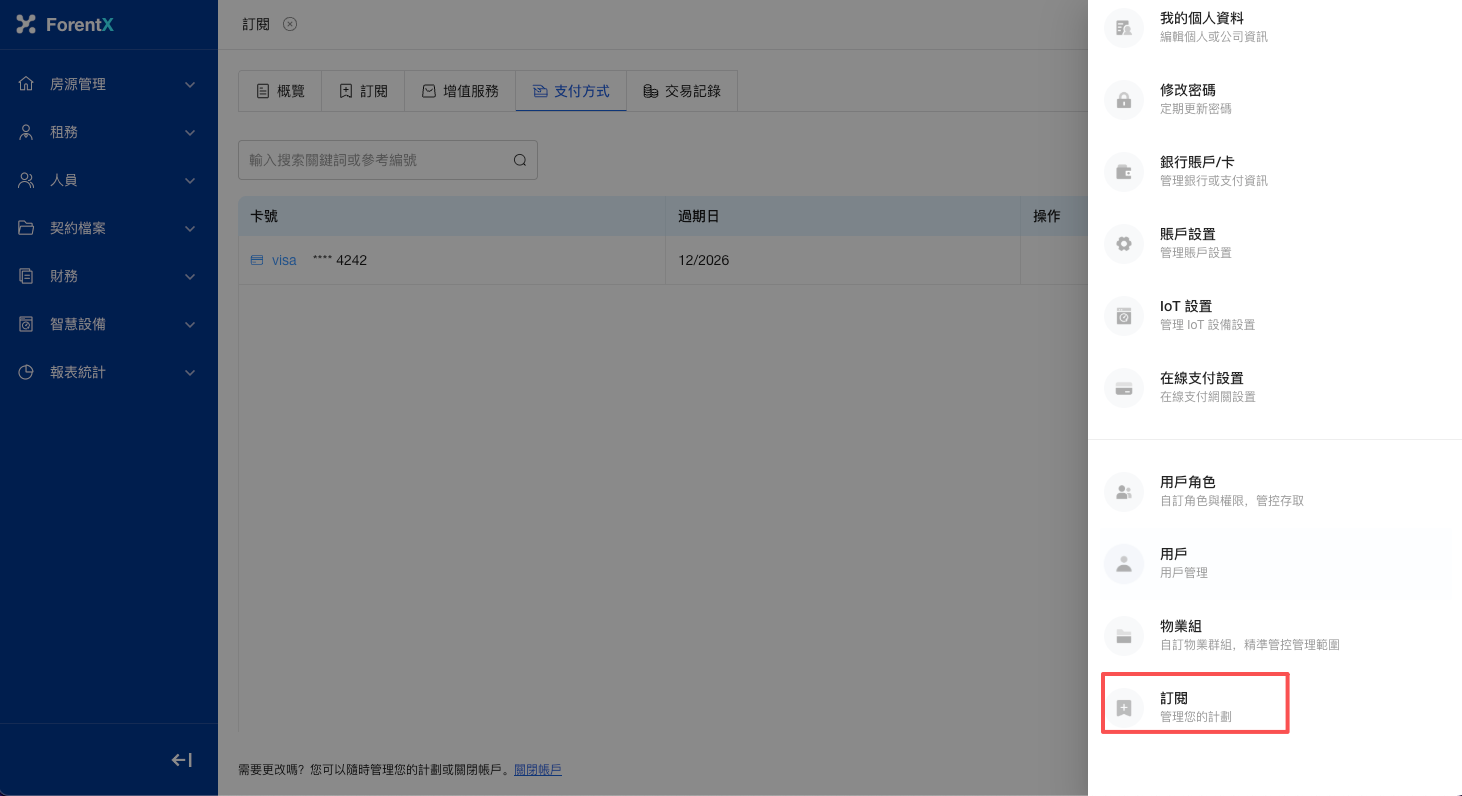Click the lock icon for 修改密碼
Image resolution: width=1462 pixels, height=796 pixels.
[x=1123, y=100]
